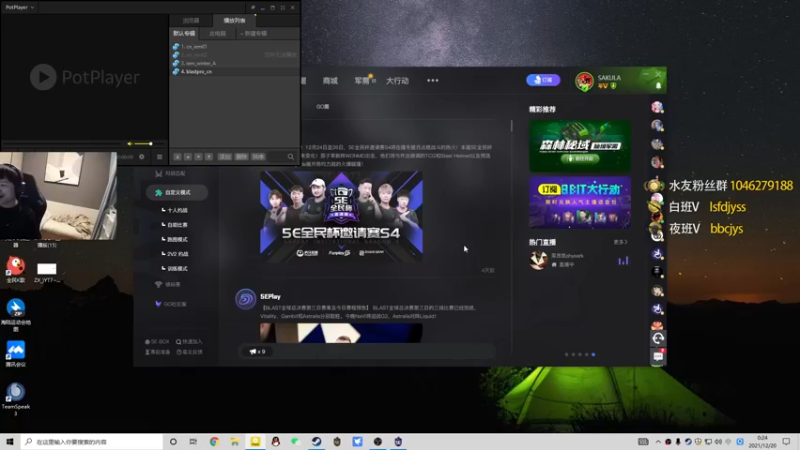Image resolution: width=800 pixels, height=450 pixels.
Task: Click 更多 more link beside 热门直播
Action: coord(620,242)
